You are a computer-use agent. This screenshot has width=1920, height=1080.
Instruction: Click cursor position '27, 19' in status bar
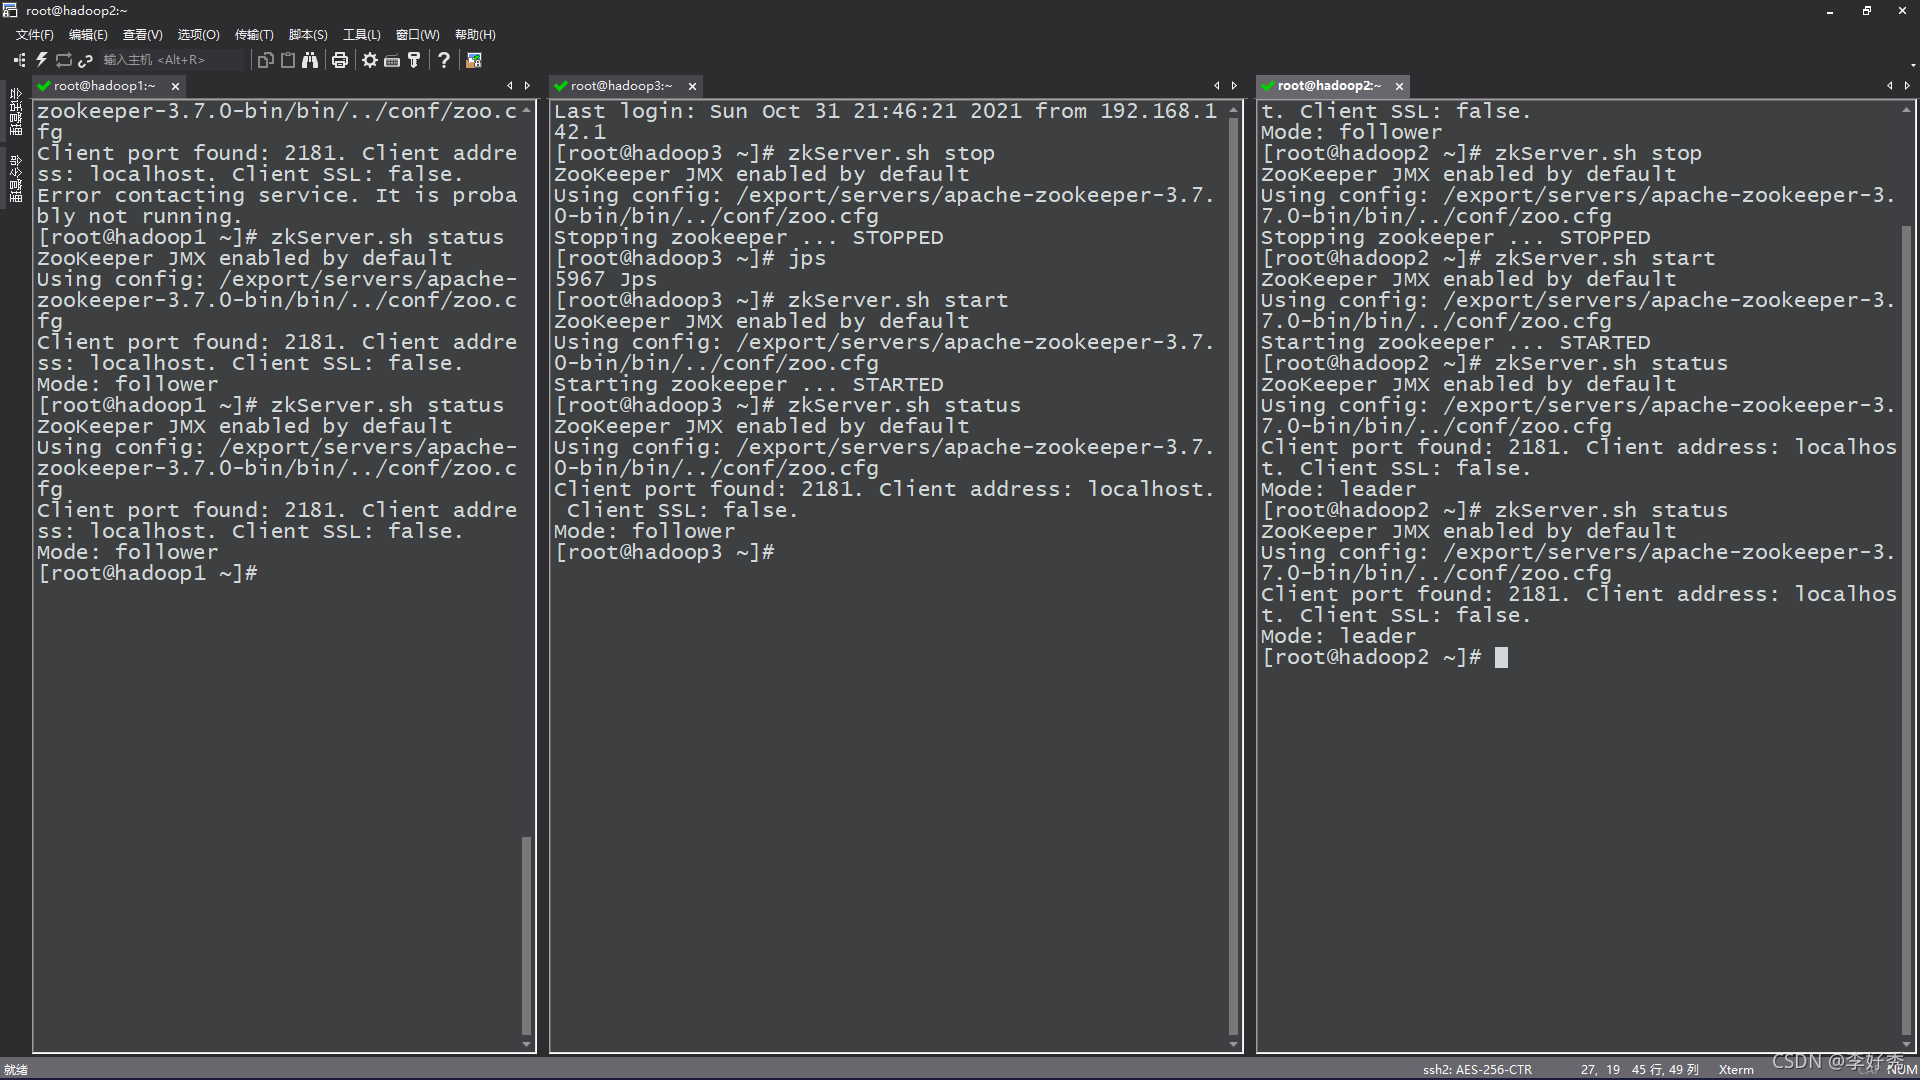[1600, 1070]
